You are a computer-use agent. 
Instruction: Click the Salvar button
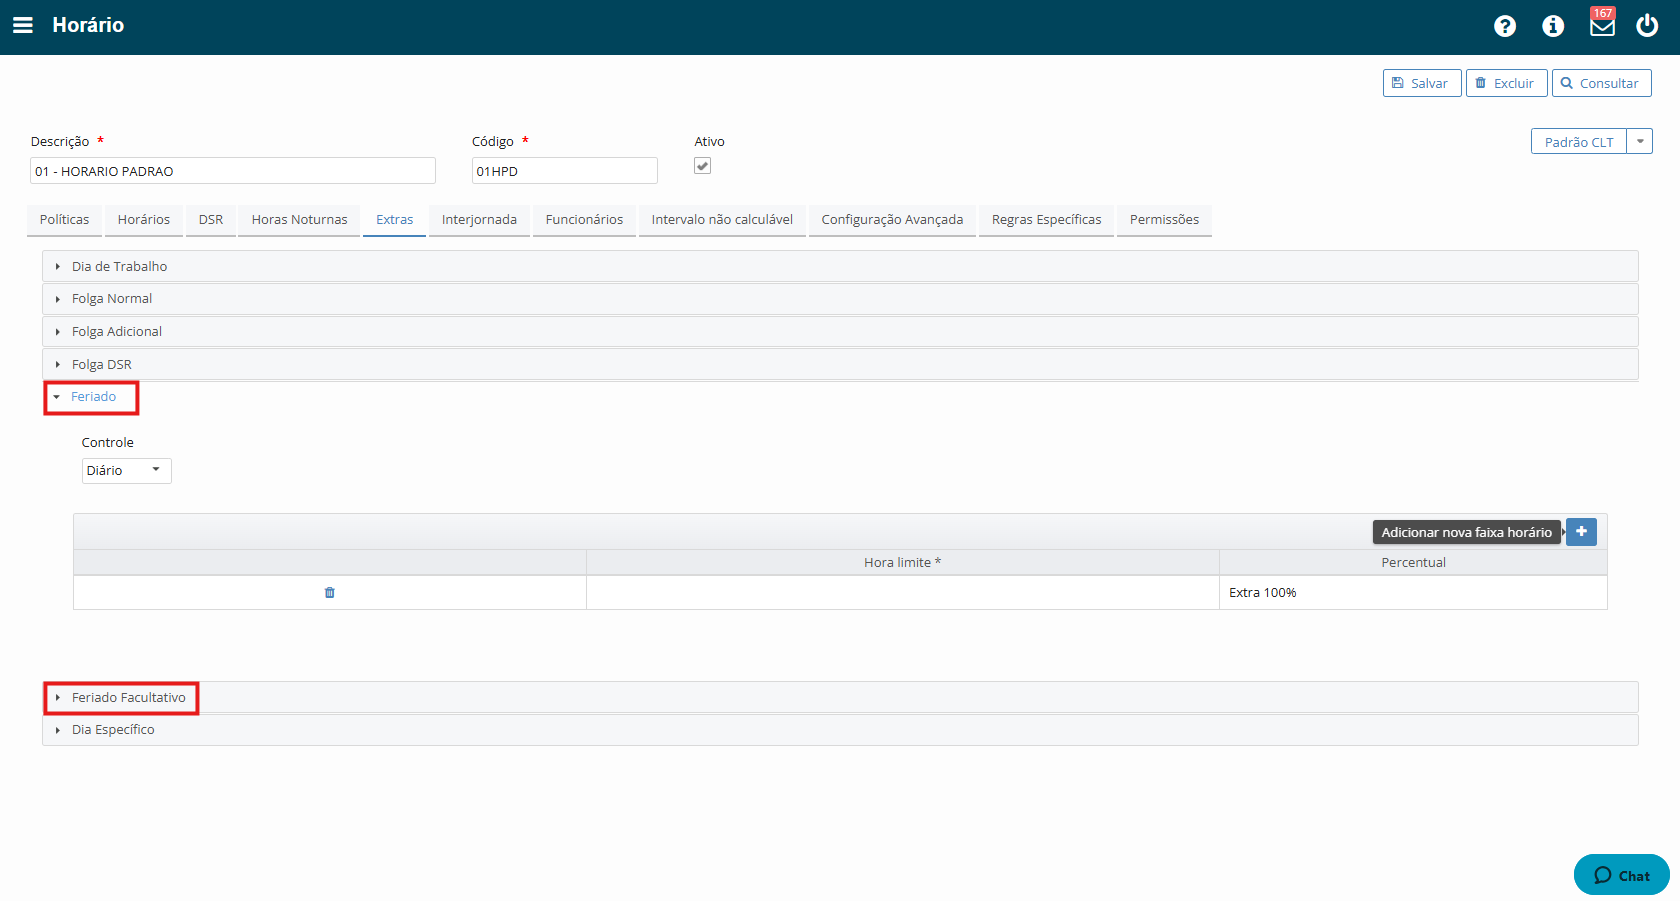(x=1422, y=83)
